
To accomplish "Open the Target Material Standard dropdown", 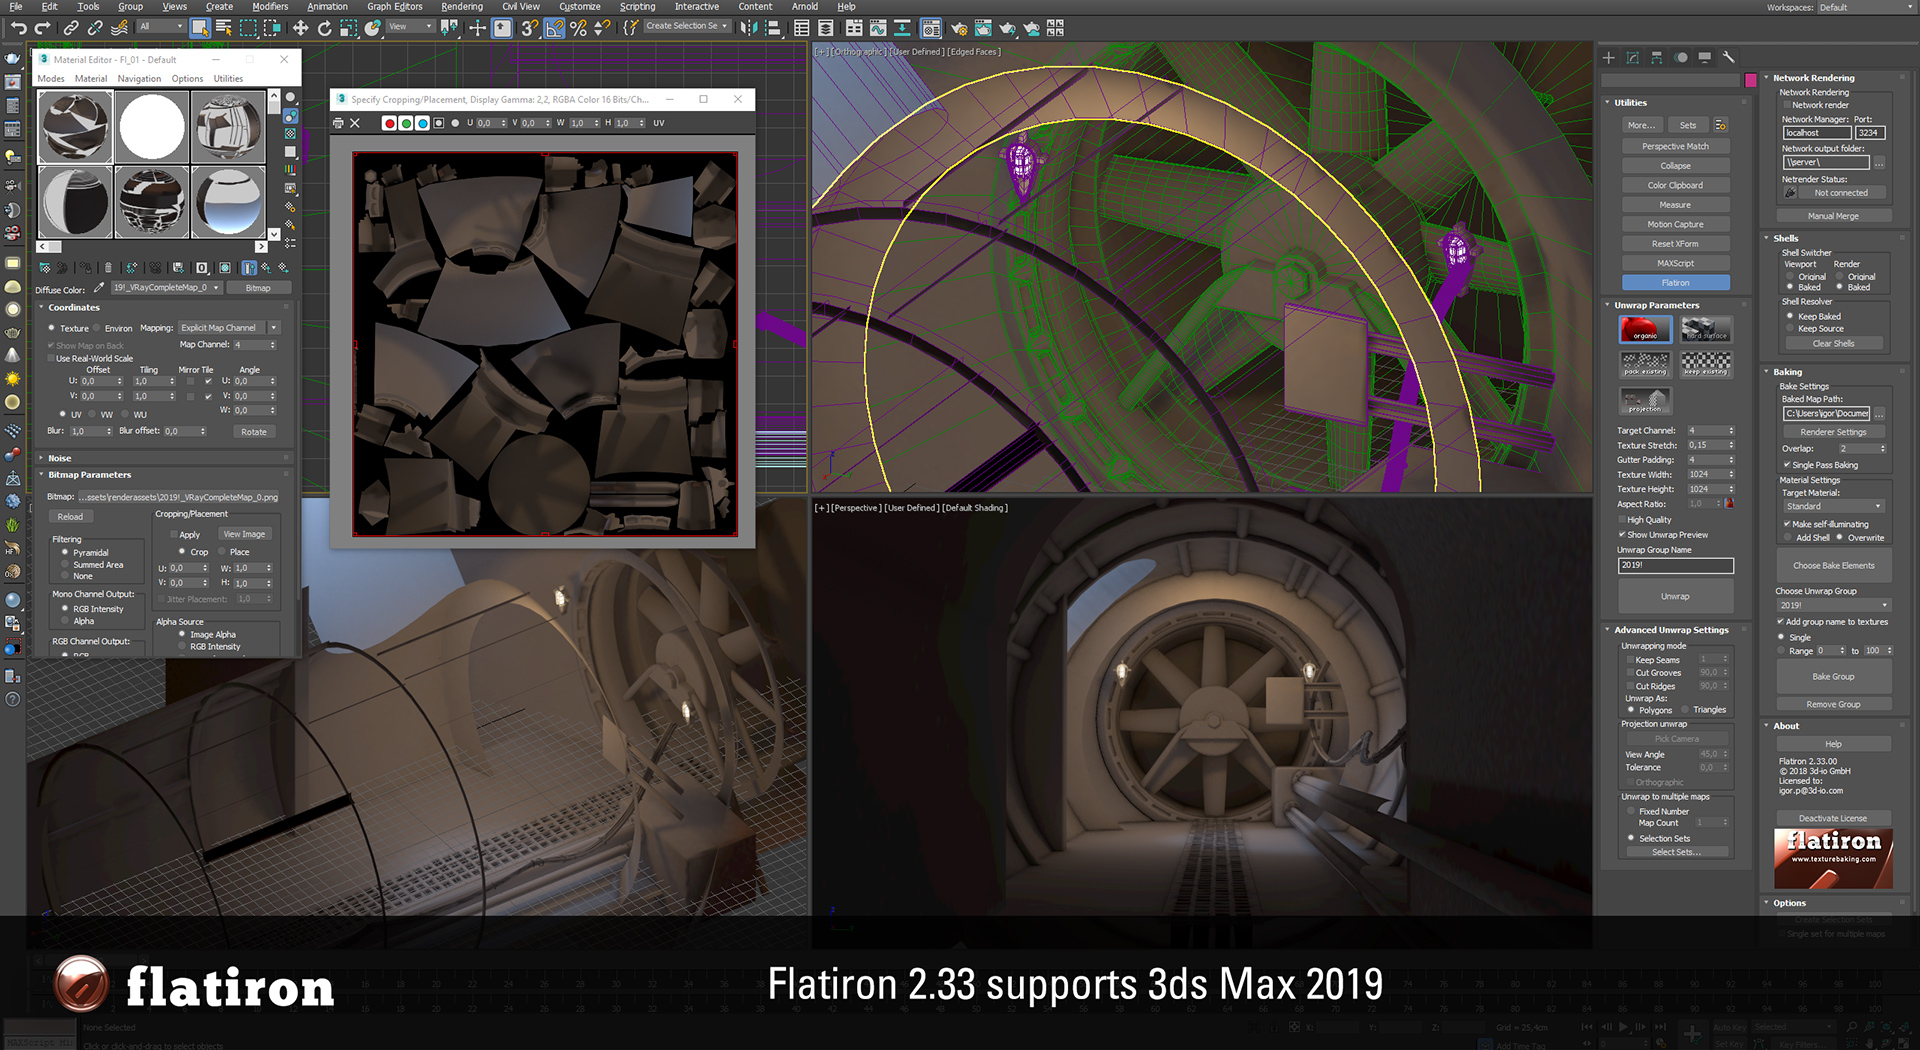I will pyautogui.click(x=1834, y=506).
